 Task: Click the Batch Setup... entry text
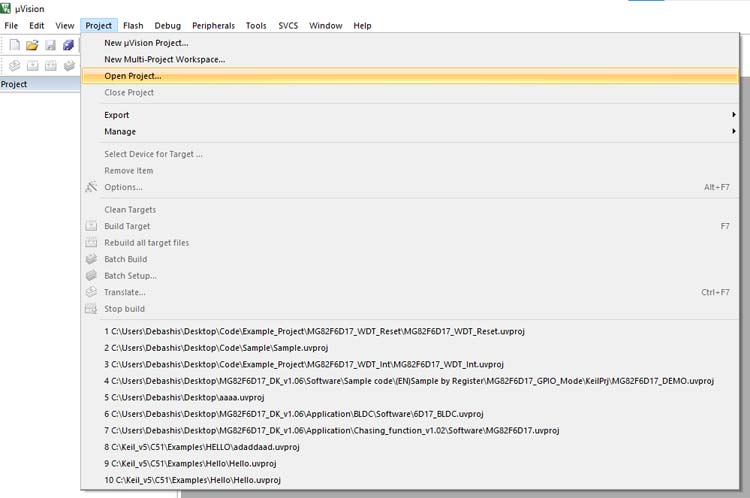130,276
